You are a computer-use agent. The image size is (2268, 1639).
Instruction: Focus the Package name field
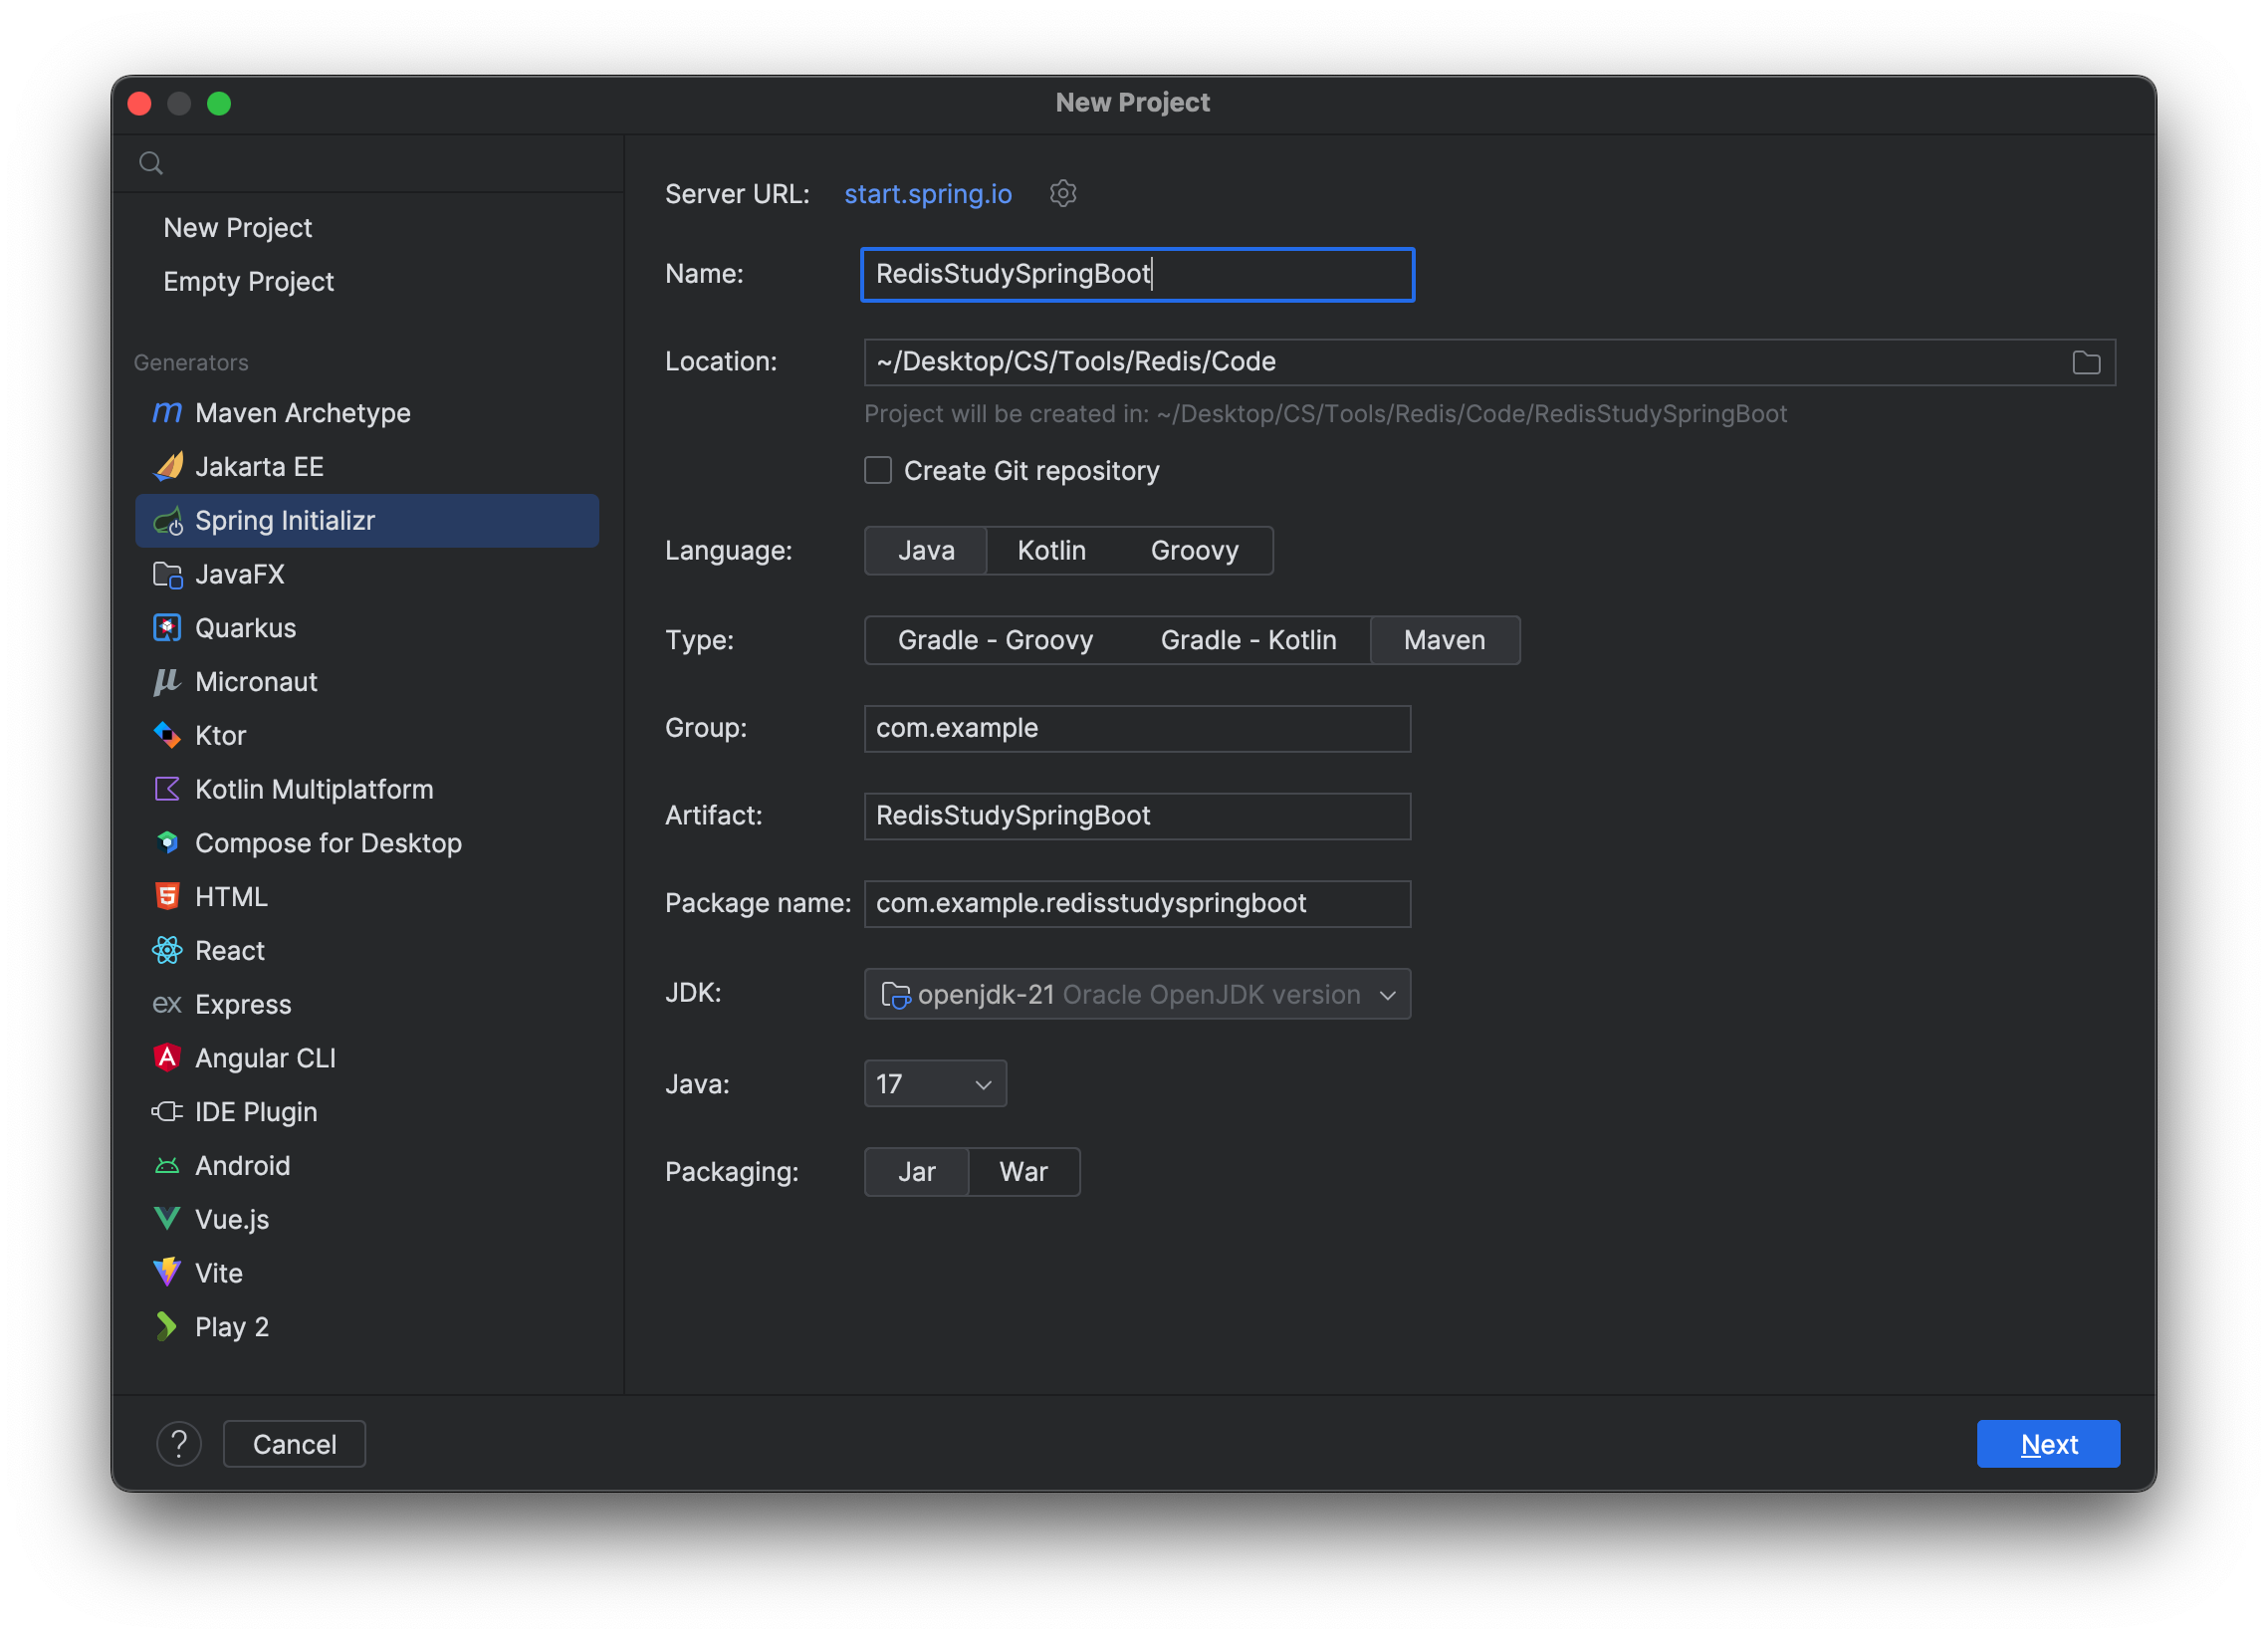coord(1137,904)
